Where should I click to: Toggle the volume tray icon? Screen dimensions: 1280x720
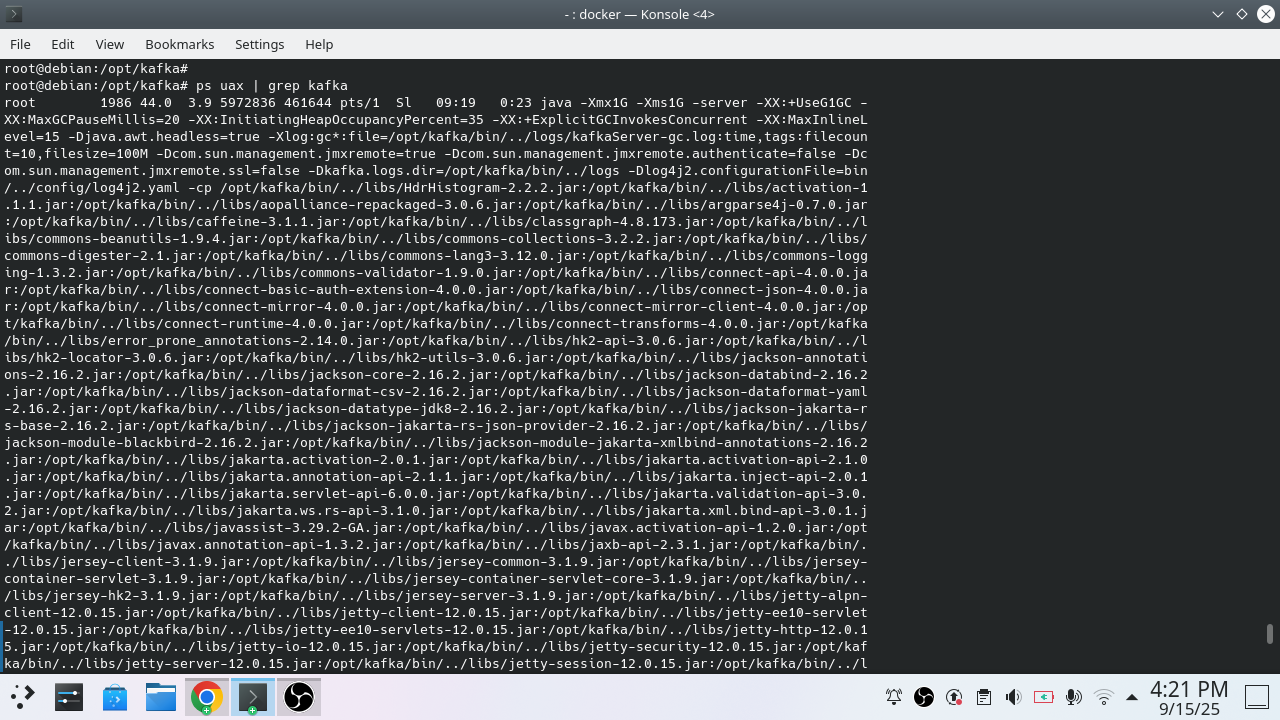(1014, 697)
